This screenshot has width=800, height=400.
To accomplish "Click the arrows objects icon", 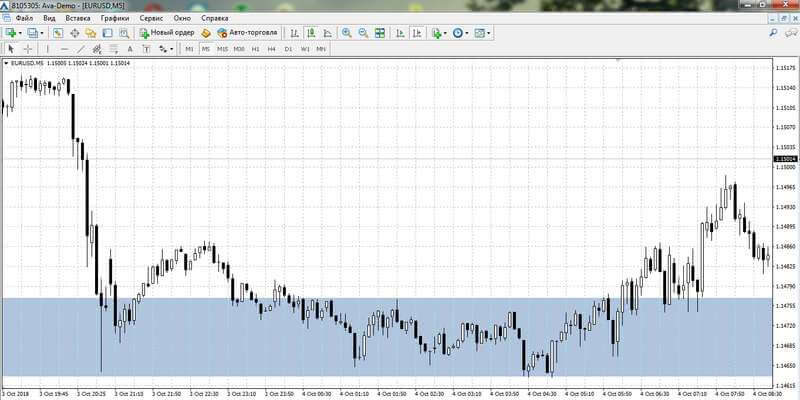I will pos(163,49).
